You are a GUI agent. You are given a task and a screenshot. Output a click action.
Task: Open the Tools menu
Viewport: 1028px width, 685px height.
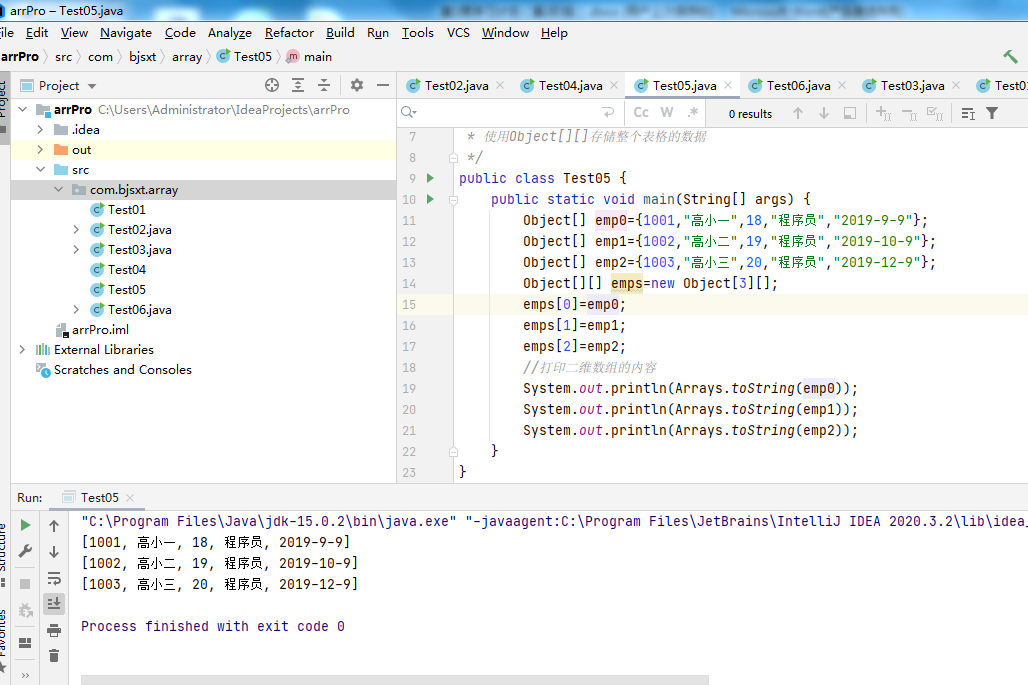418,33
